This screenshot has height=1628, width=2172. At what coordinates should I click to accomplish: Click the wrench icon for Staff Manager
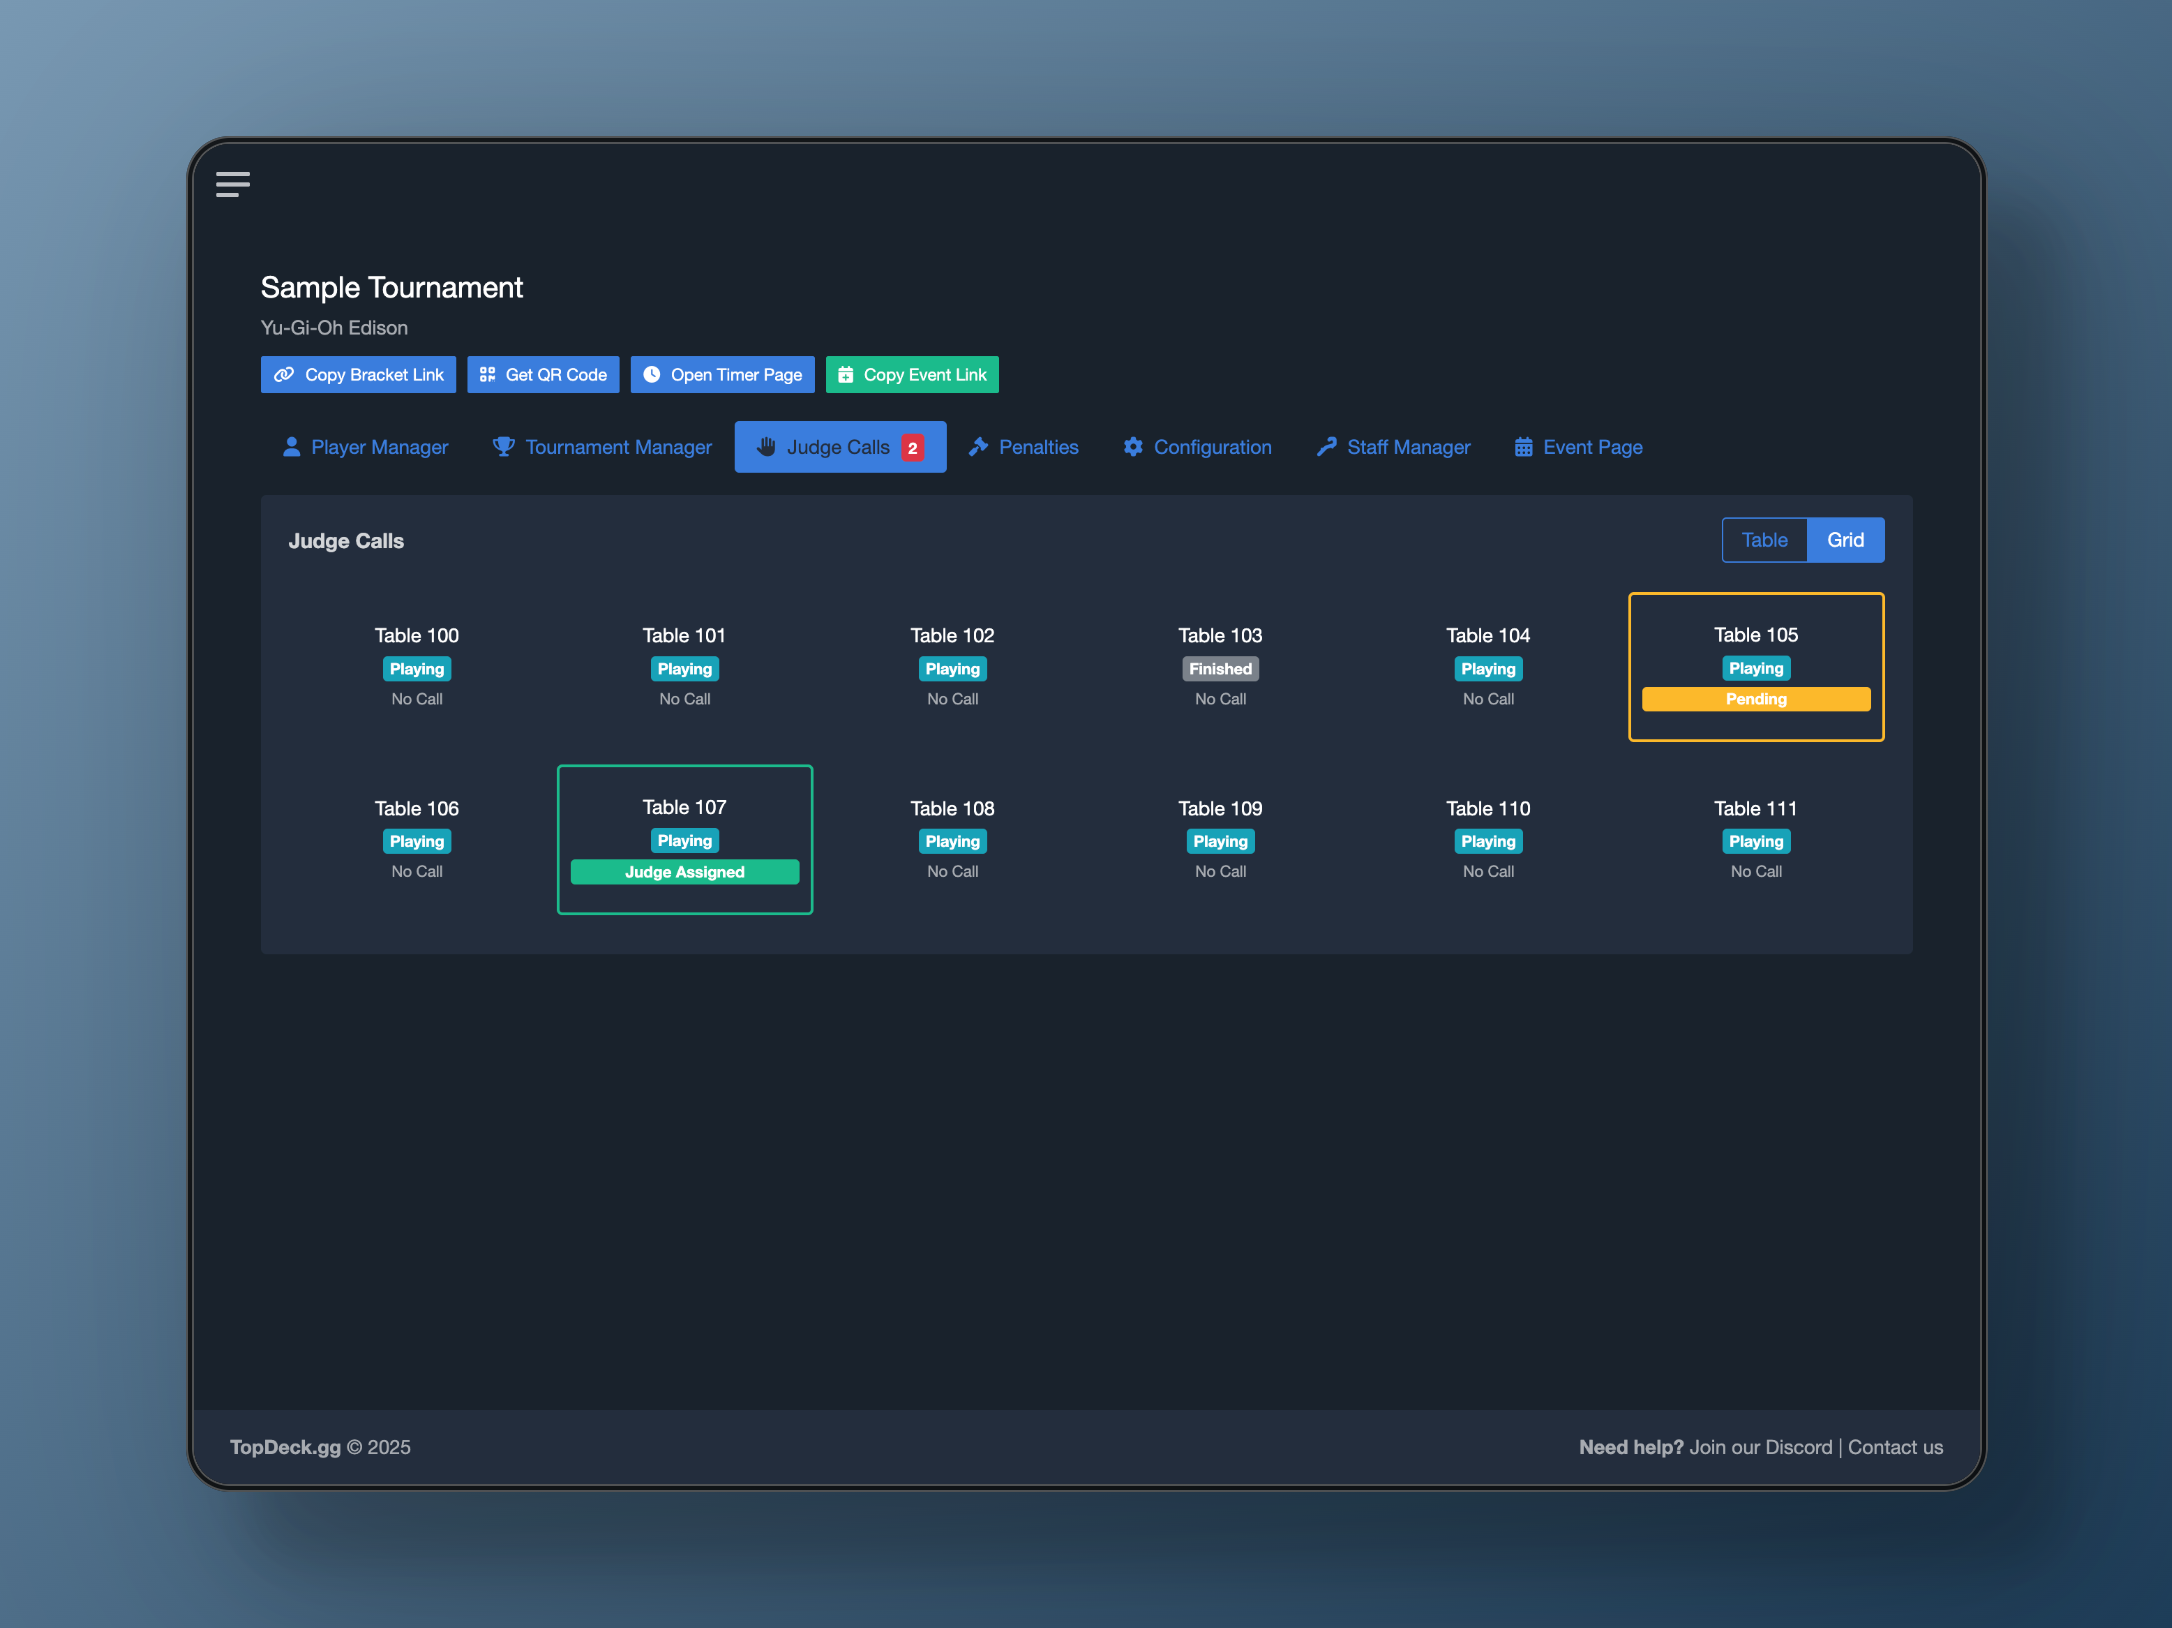[x=1326, y=446]
